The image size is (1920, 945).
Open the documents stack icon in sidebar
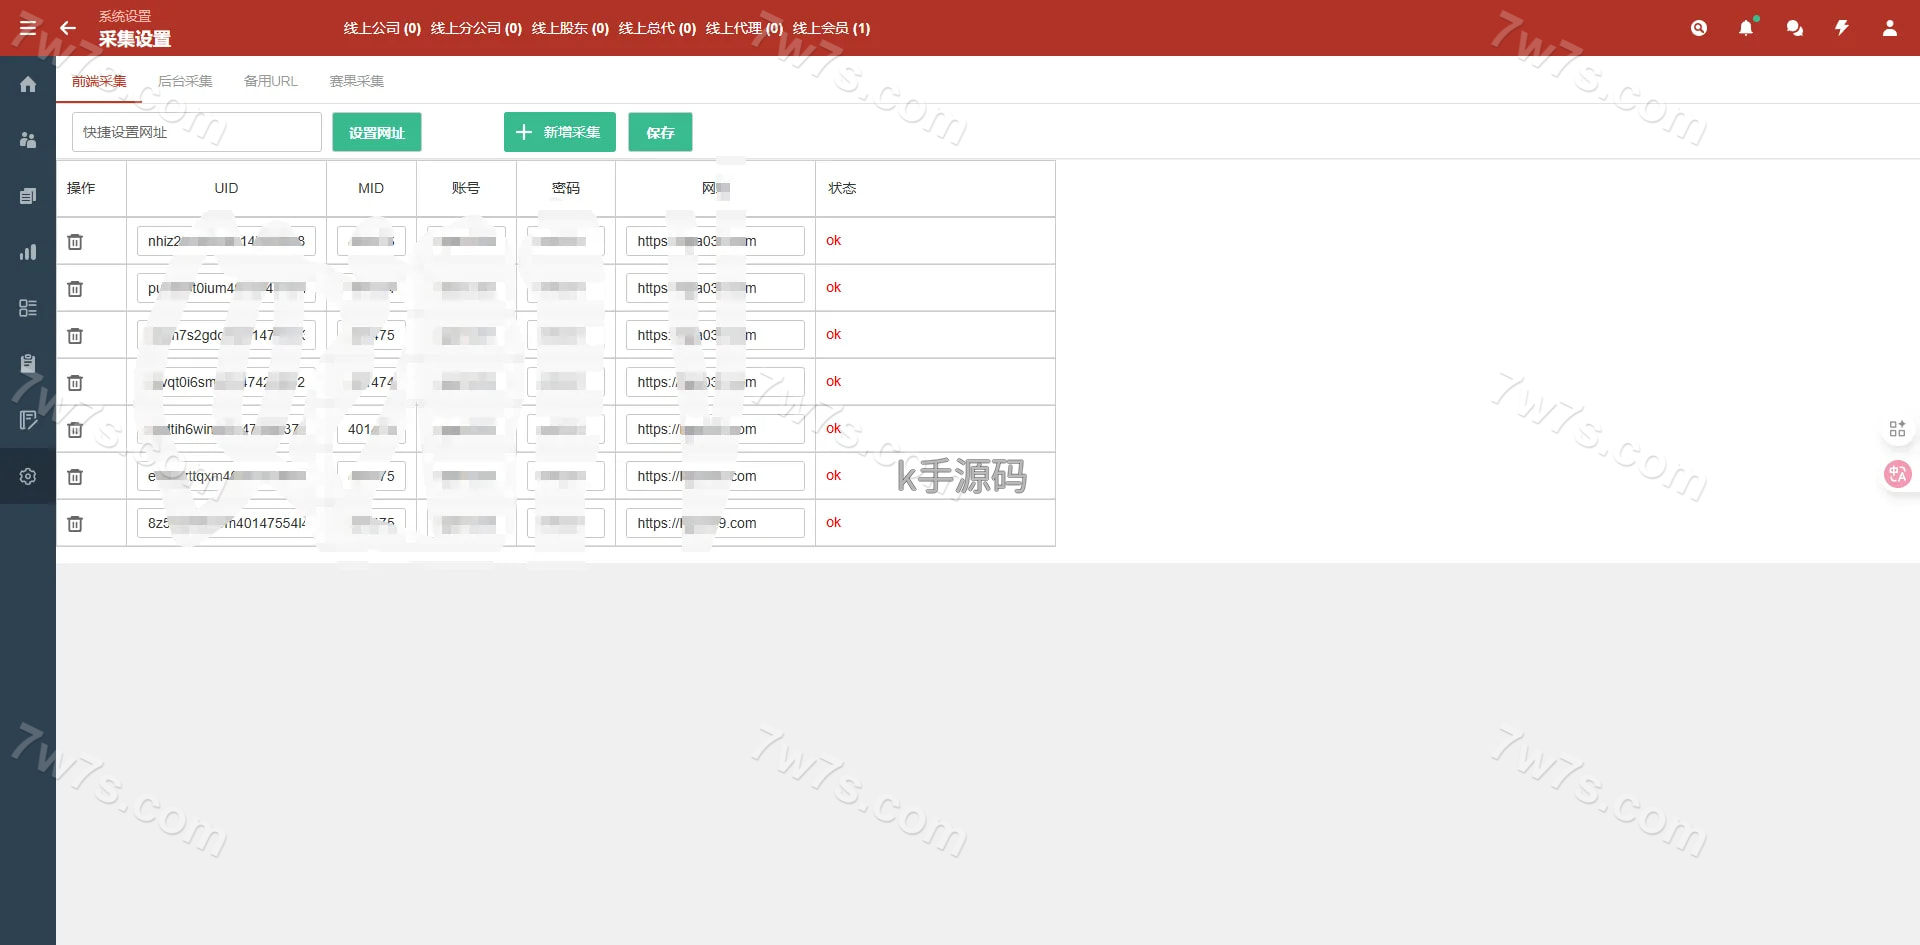[28, 196]
